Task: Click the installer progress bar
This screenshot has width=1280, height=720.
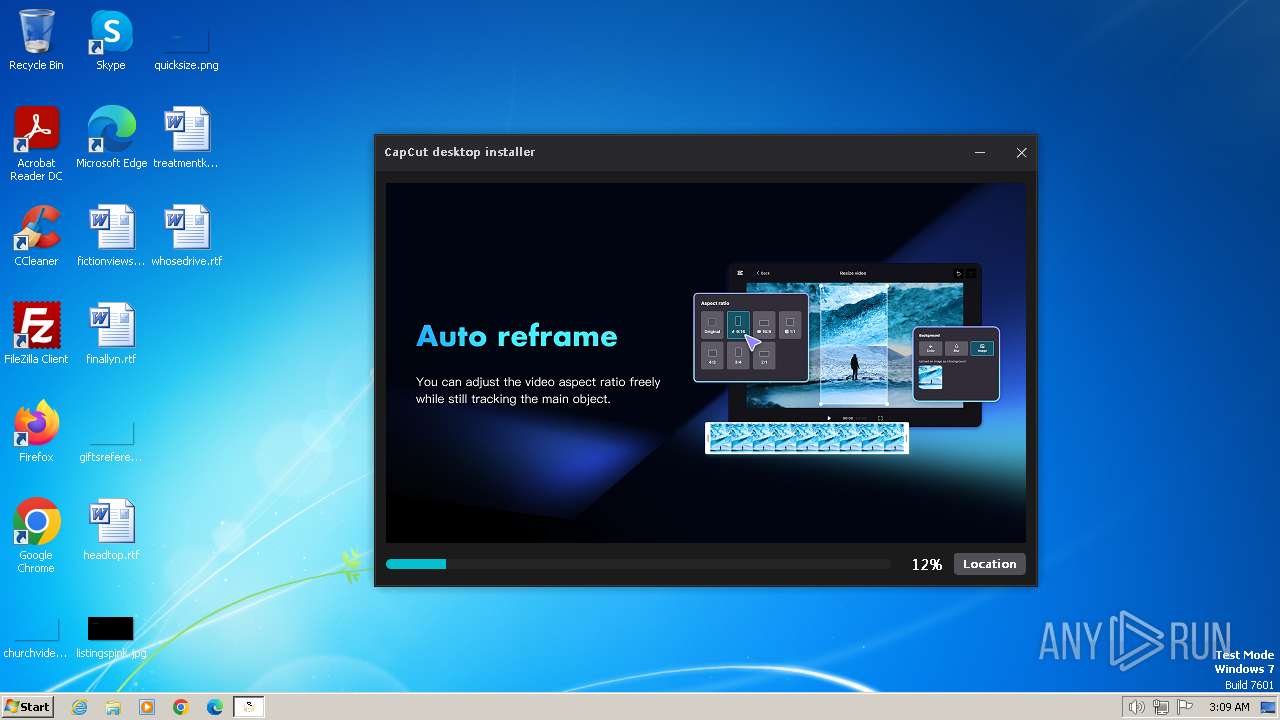Action: point(638,564)
